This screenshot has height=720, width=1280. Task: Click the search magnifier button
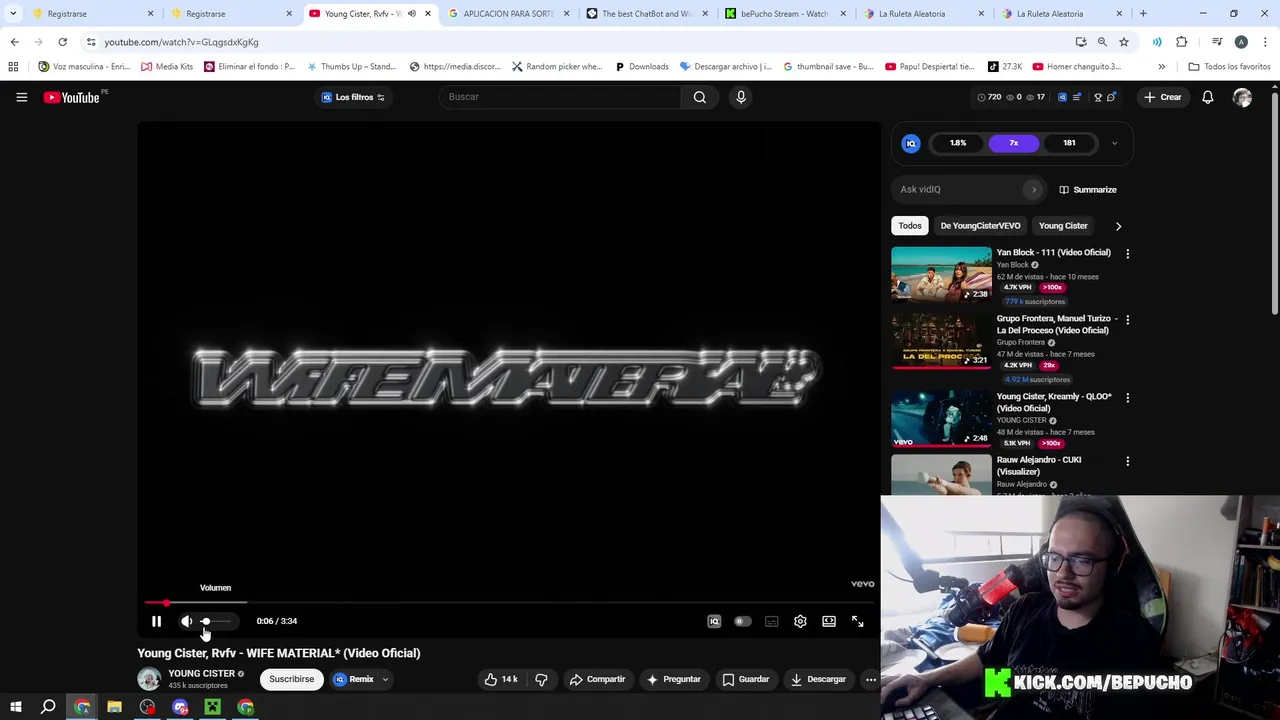click(700, 97)
